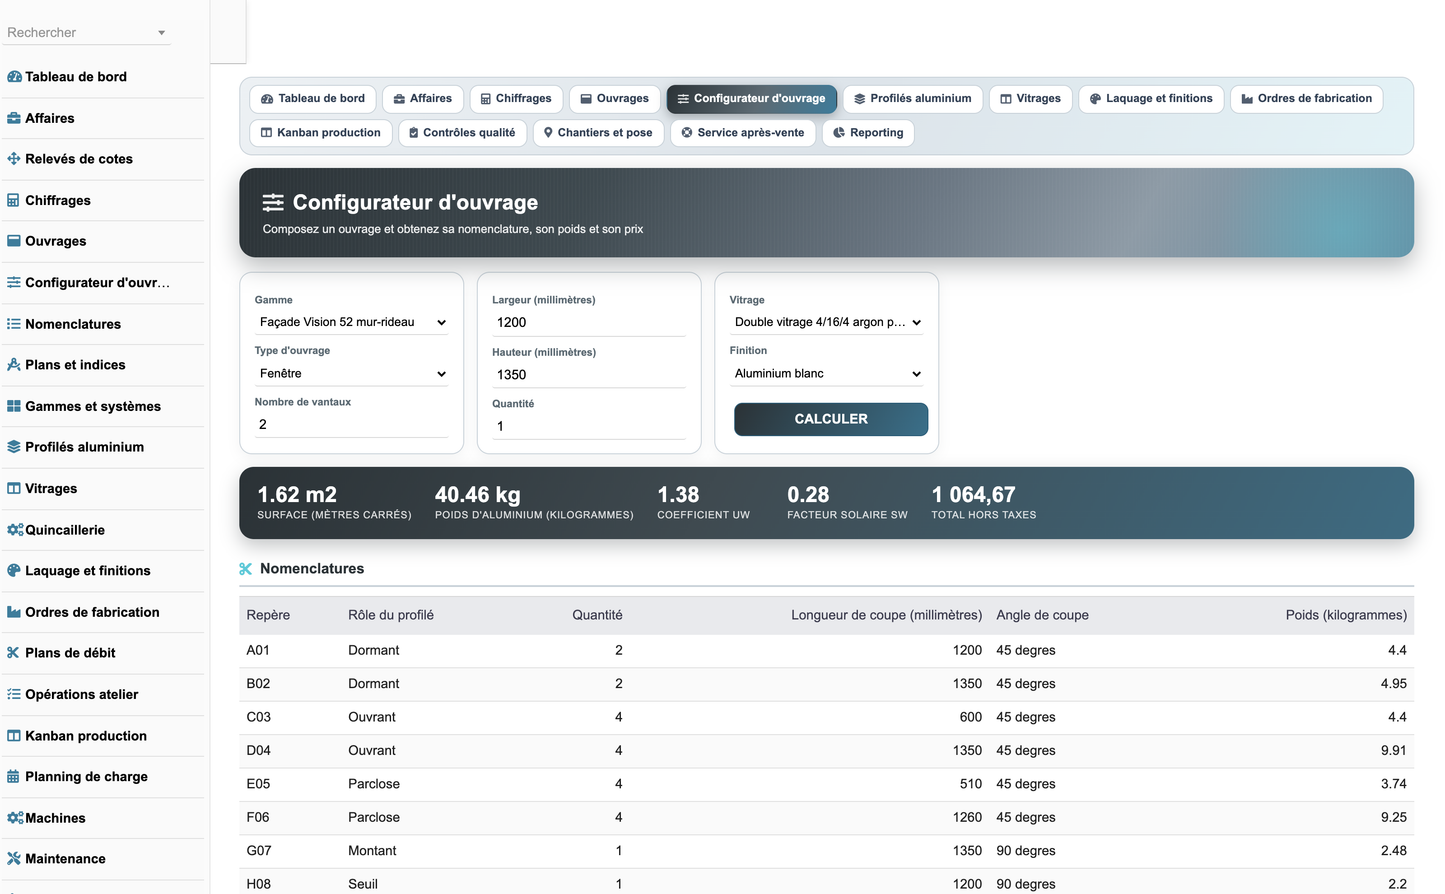
Task: Click the lifebuoy icon on Service après-vente tab
Action: click(687, 133)
